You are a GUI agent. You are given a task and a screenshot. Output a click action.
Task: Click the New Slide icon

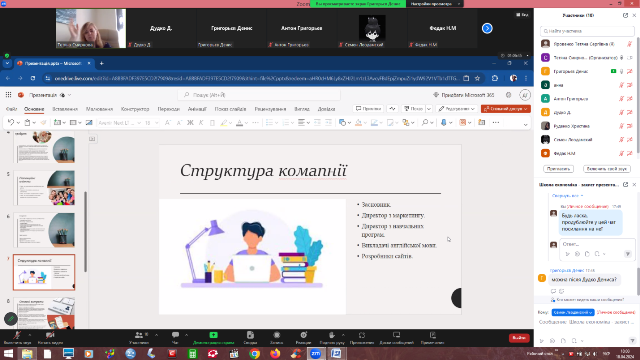(57, 122)
